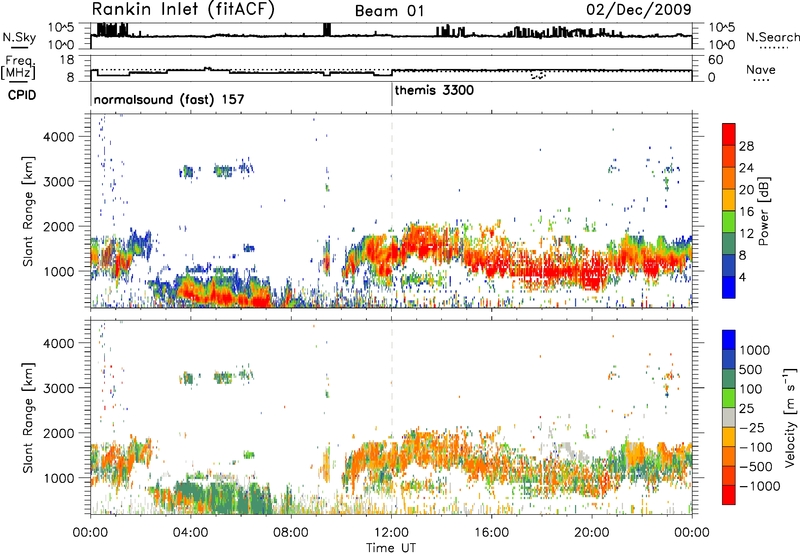
Task: Click the 'Rankin Inlet (fitACF)' title text
Action: click(x=183, y=9)
